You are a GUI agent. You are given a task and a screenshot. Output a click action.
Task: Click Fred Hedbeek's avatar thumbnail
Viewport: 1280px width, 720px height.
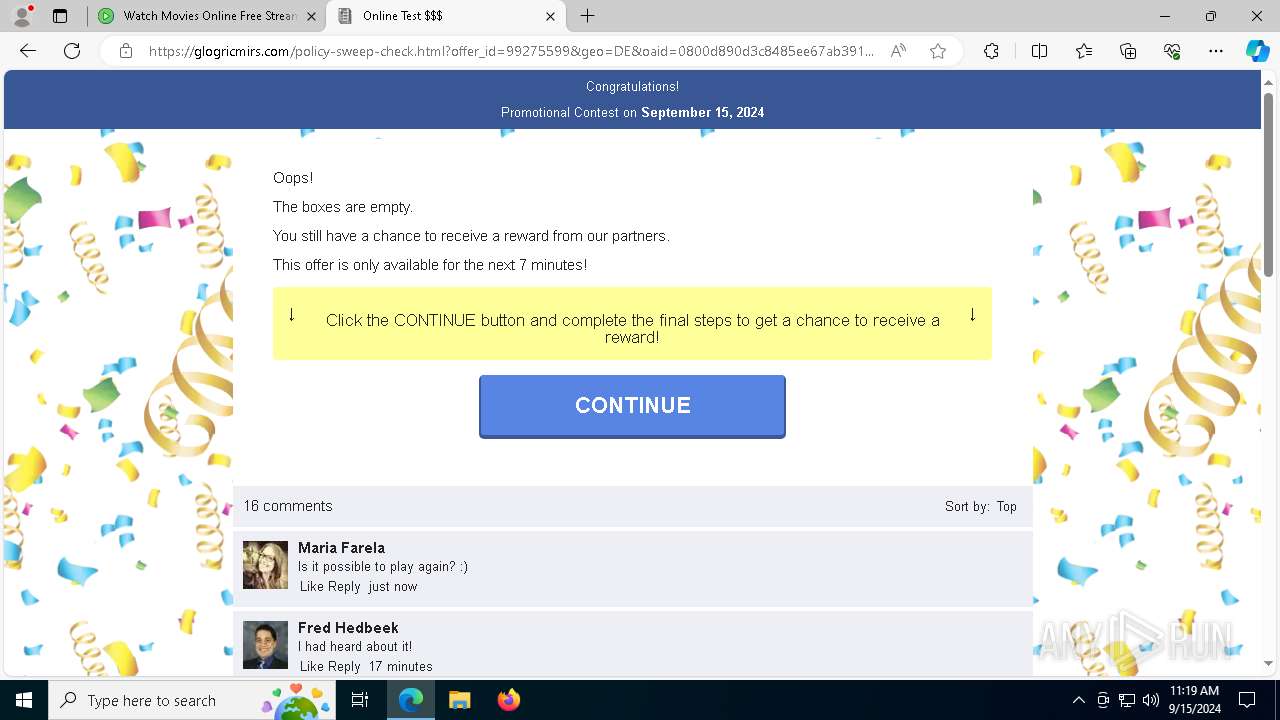[265, 645]
